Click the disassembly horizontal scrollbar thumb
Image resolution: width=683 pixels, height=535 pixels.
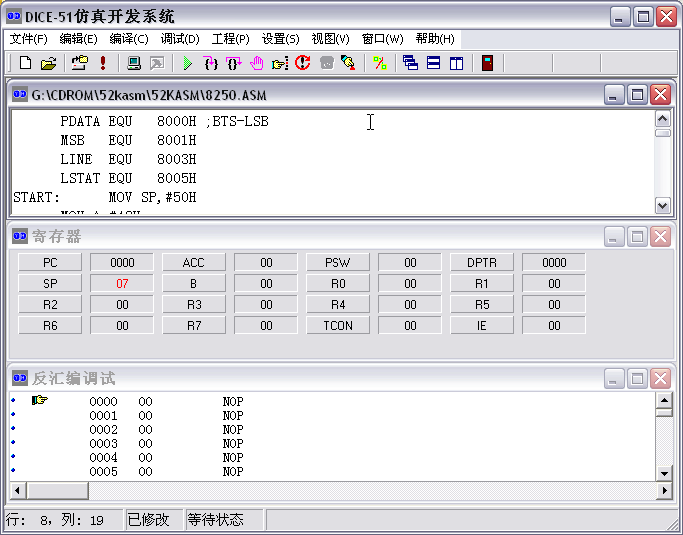tap(57, 491)
